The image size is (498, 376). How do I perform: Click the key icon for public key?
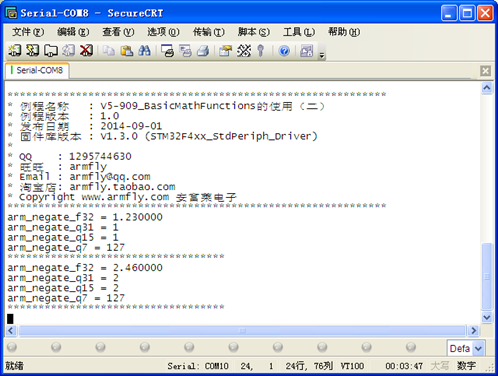pyautogui.click(x=261, y=51)
